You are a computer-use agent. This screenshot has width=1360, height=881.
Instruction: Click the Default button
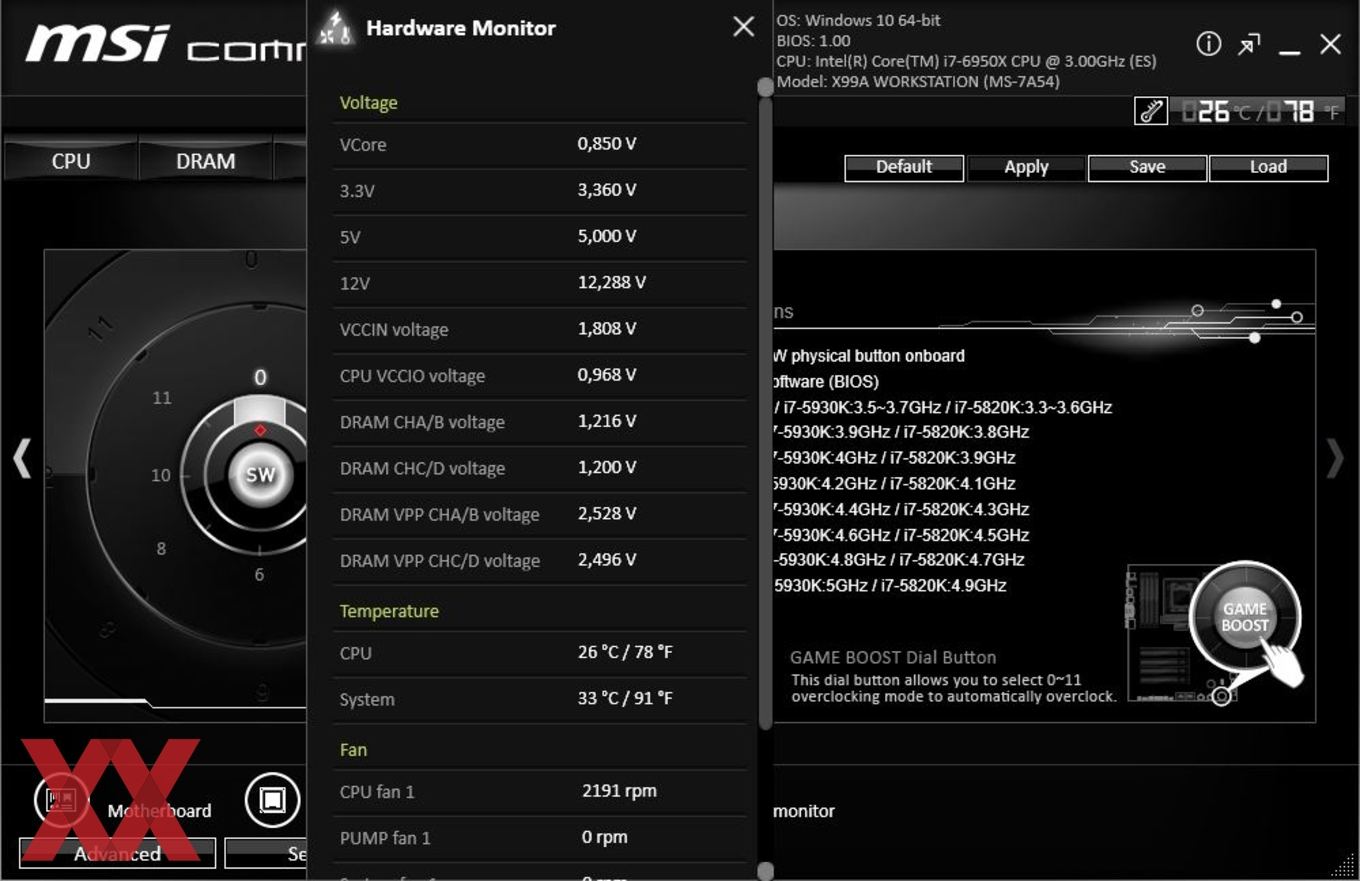[904, 167]
